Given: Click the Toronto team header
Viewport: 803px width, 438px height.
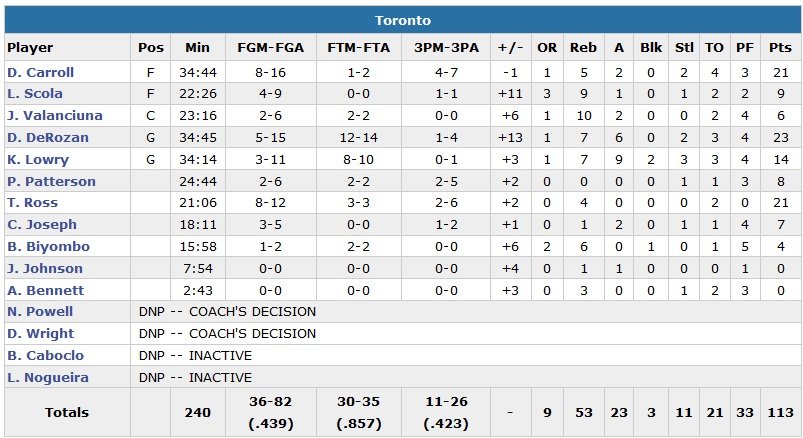Looking at the screenshot, I should pyautogui.click(x=402, y=21).
